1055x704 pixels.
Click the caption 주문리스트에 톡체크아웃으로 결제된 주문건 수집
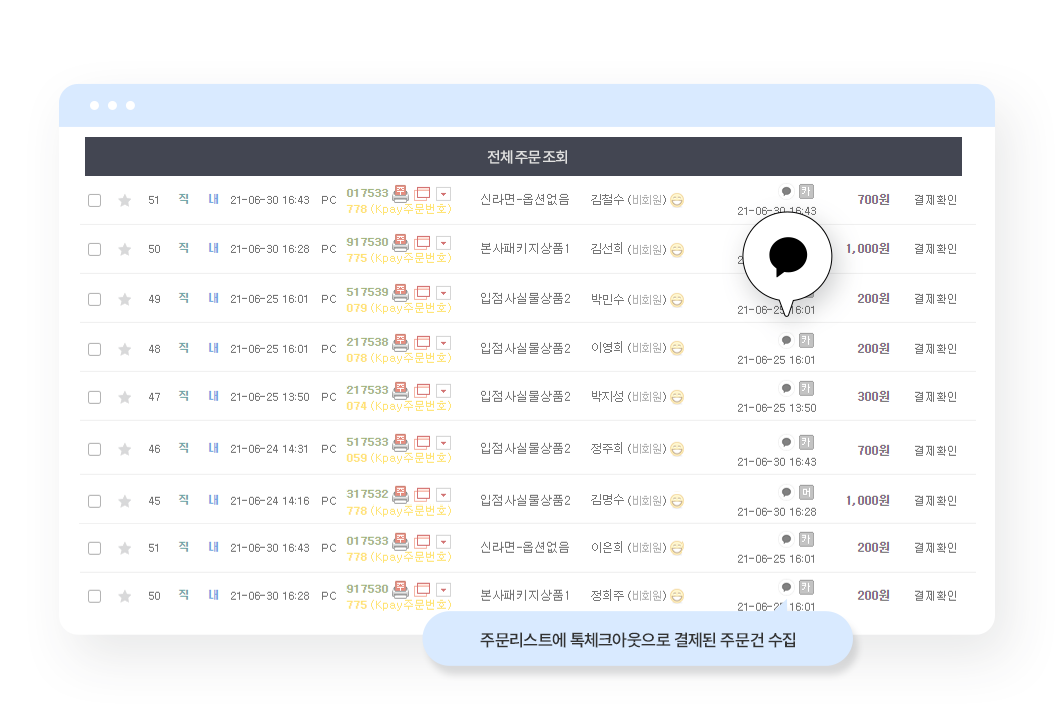tap(638, 639)
